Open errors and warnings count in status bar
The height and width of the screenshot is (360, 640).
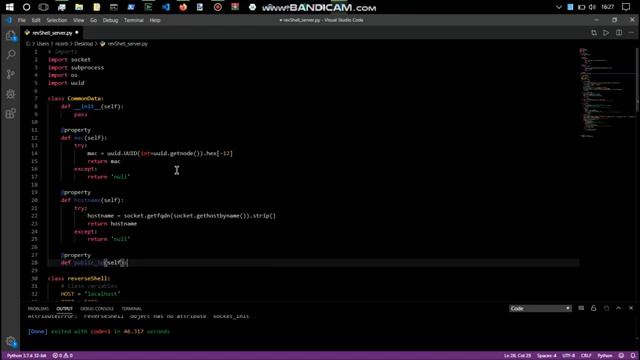tap(62, 356)
